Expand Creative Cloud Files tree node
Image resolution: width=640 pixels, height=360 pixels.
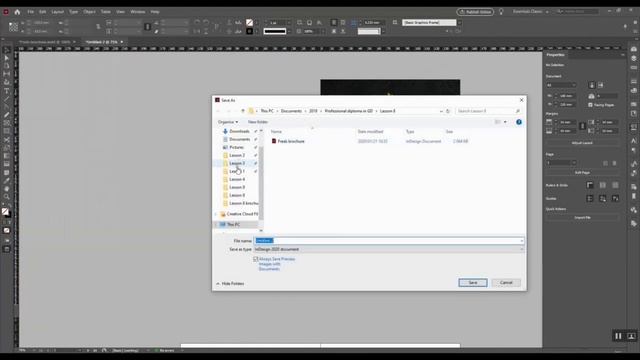(x=216, y=214)
